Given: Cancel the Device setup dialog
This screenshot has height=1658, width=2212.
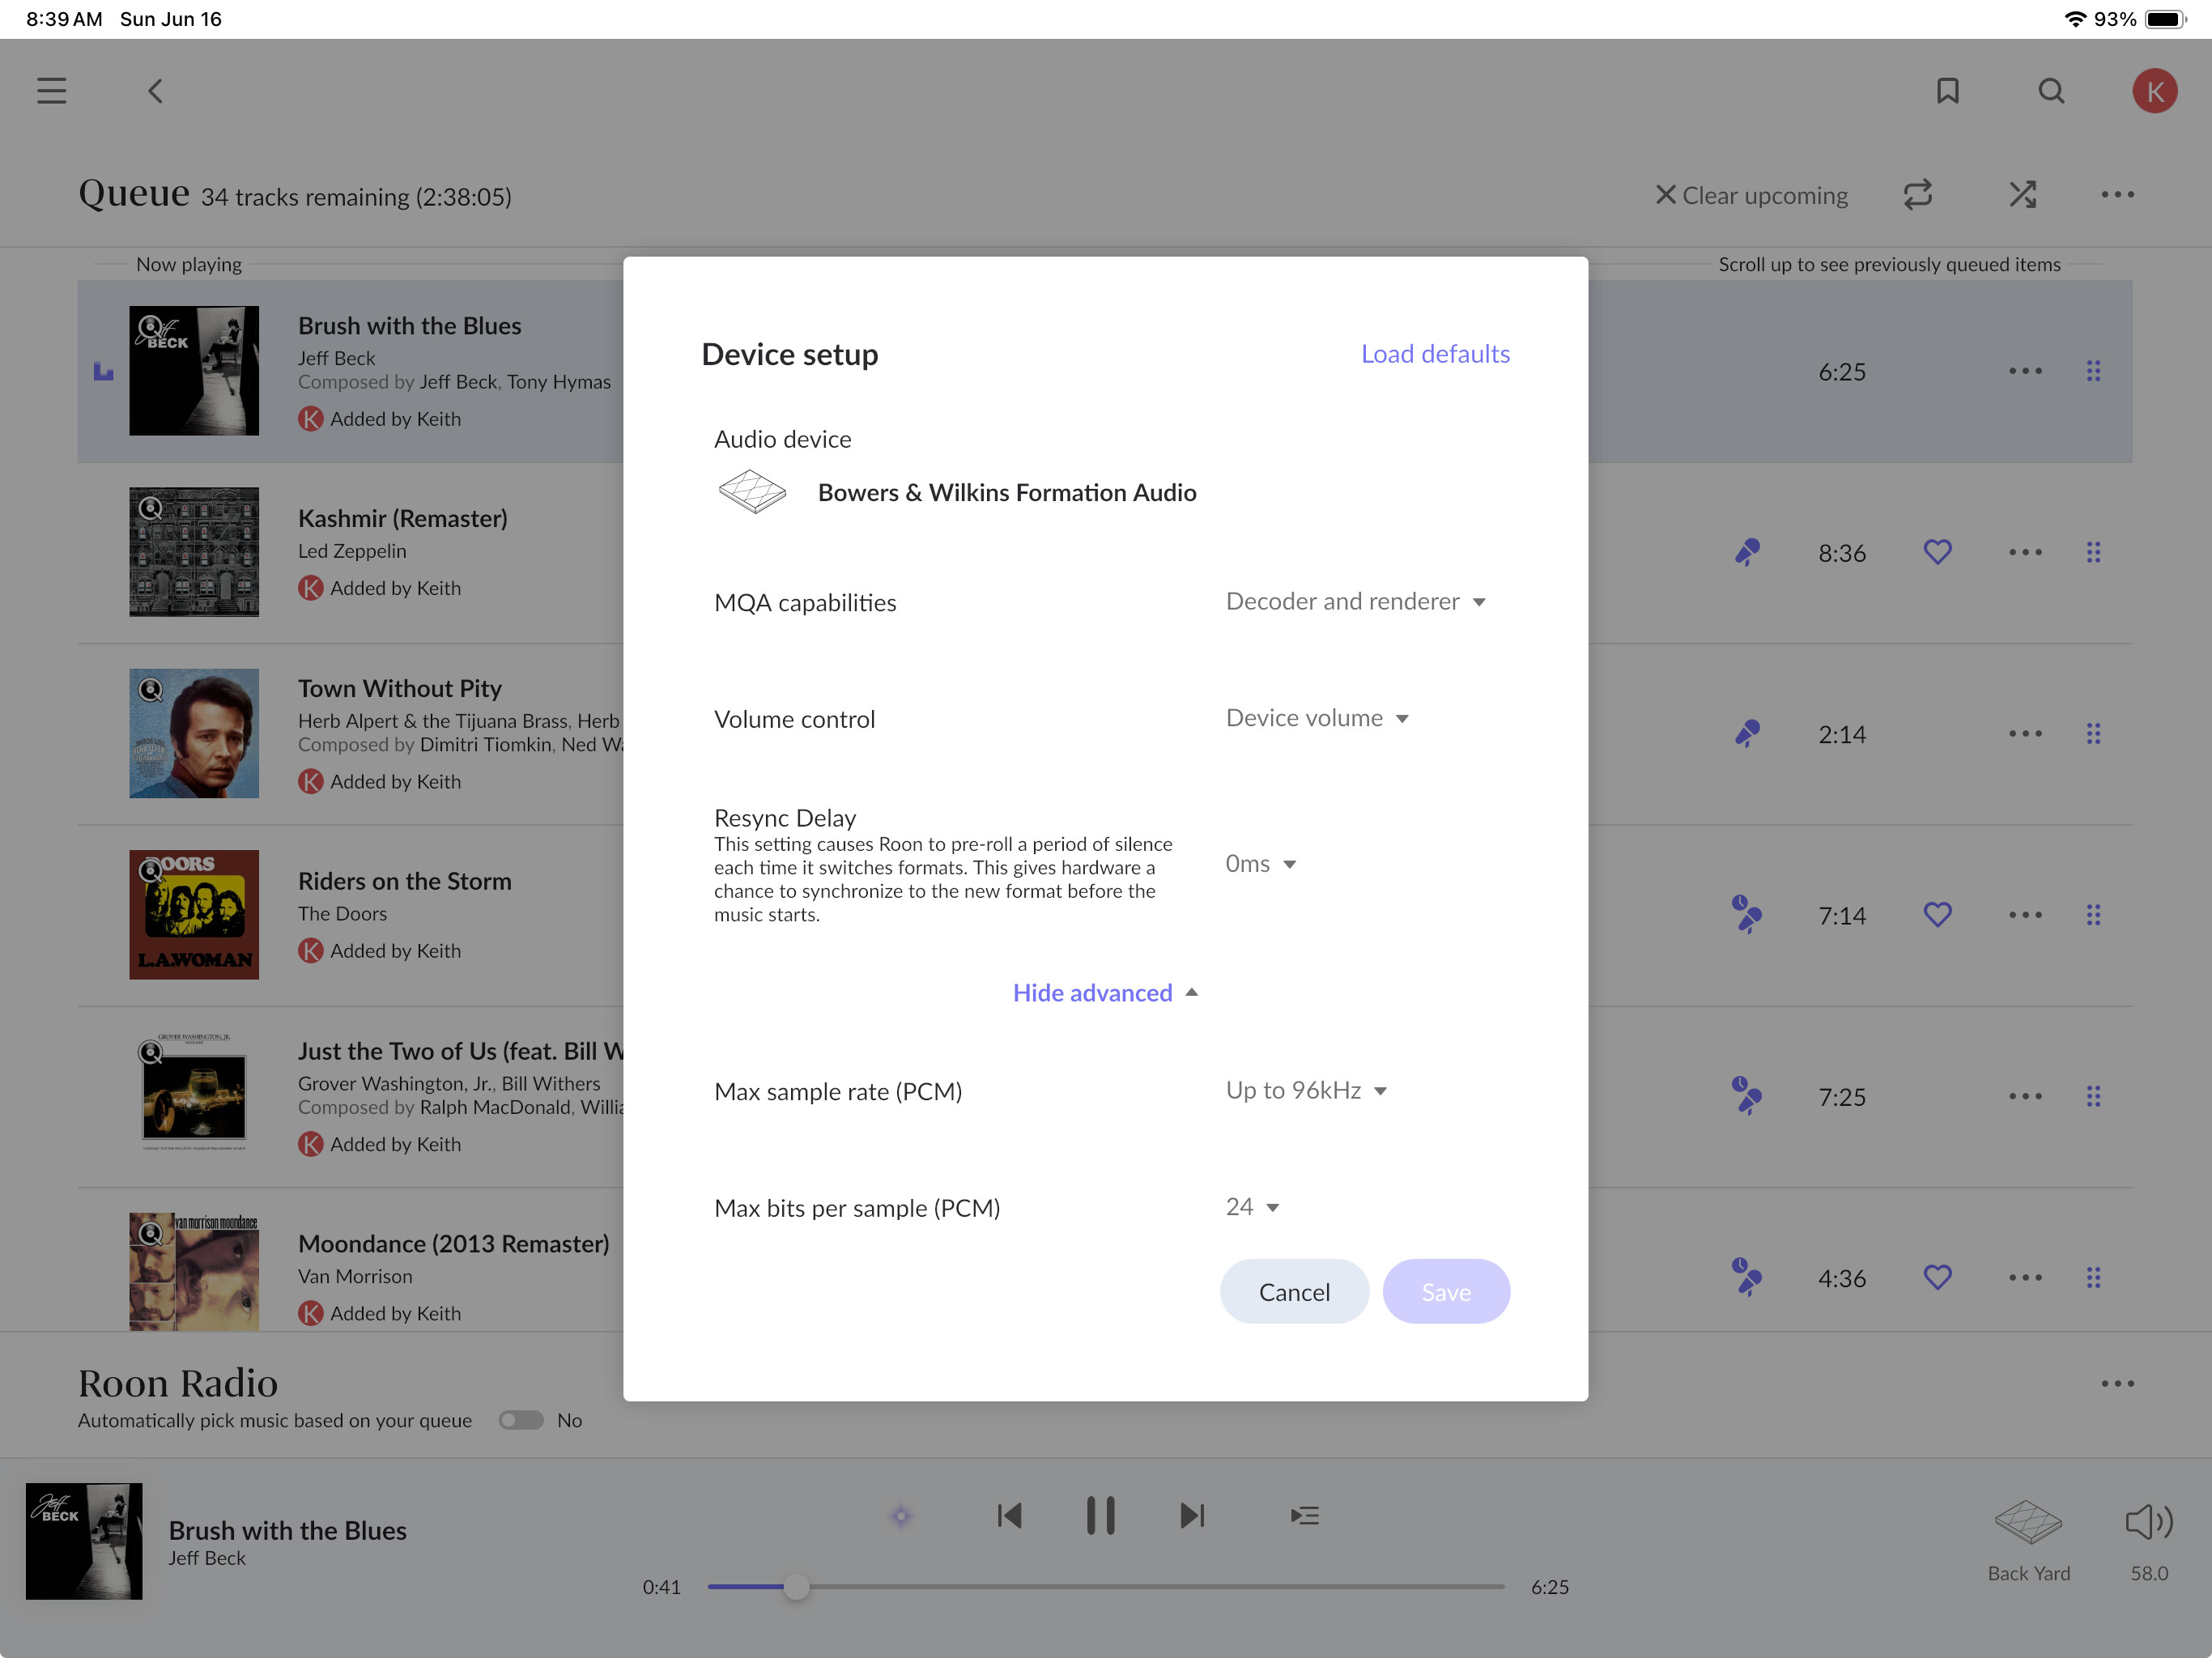Looking at the screenshot, I should [1294, 1291].
